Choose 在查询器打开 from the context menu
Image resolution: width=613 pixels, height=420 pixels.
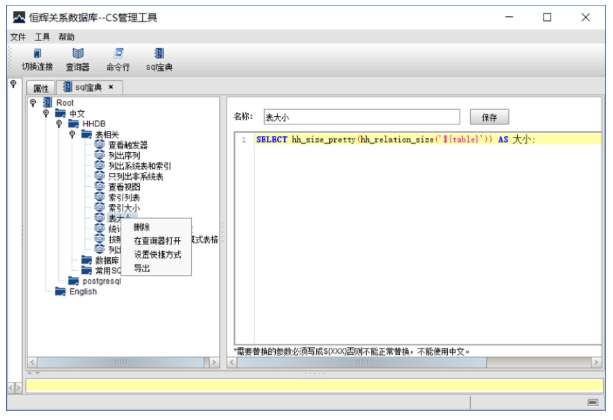click(x=156, y=241)
